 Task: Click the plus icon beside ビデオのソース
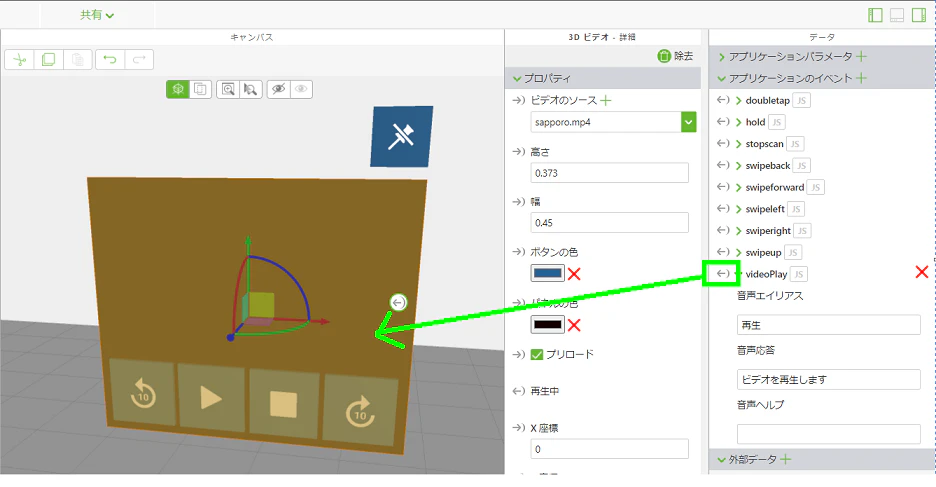[605, 100]
